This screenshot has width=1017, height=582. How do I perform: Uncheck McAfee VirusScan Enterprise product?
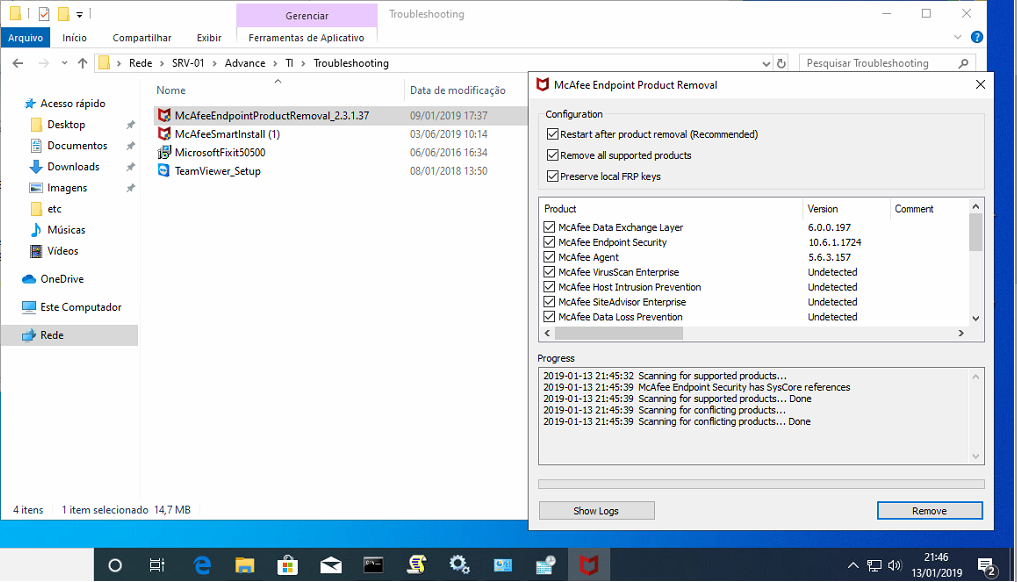pyautogui.click(x=549, y=272)
